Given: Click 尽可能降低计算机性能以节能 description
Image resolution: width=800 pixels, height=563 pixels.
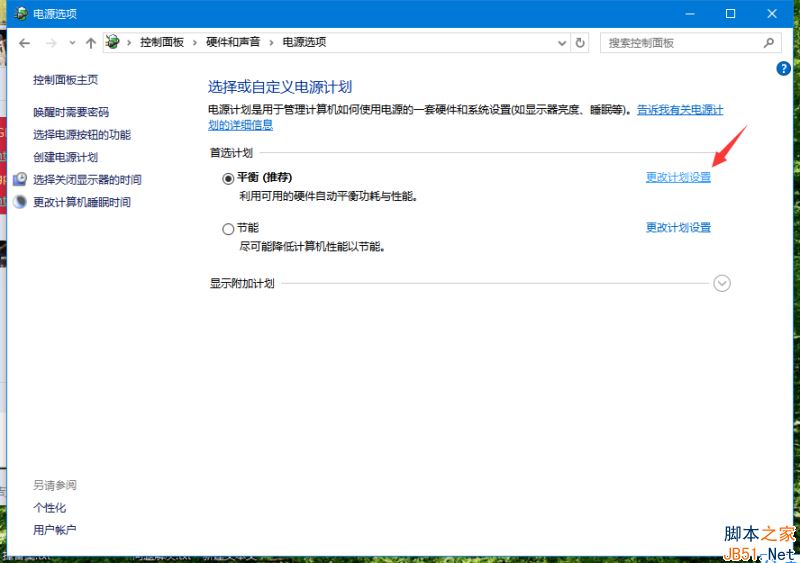Looking at the screenshot, I should pos(312,247).
